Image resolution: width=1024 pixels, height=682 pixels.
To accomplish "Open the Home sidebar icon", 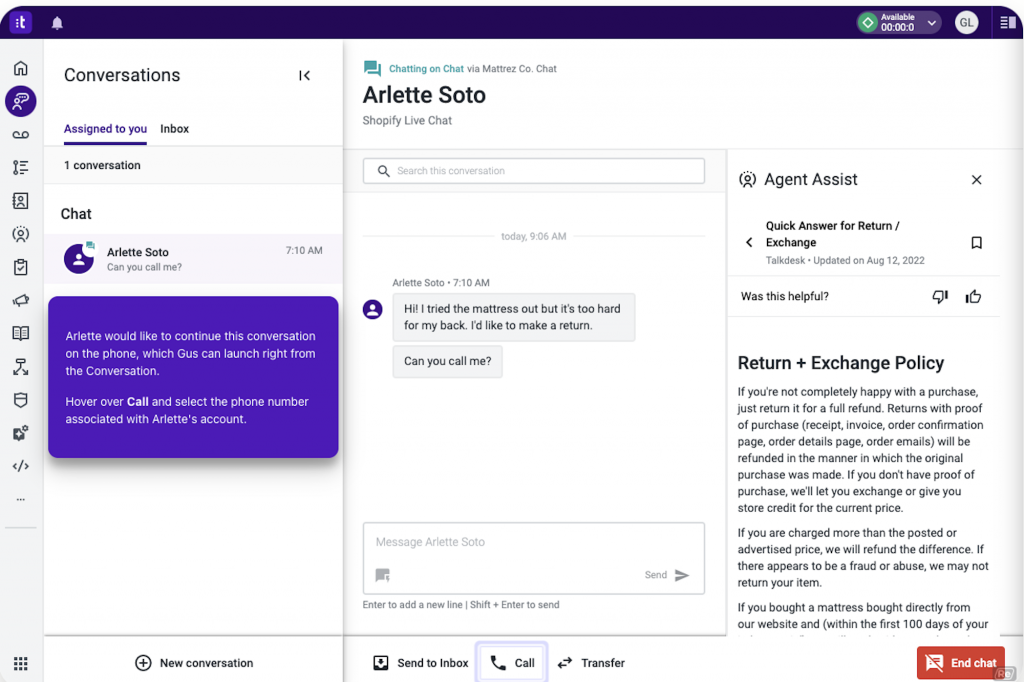I will [20, 67].
